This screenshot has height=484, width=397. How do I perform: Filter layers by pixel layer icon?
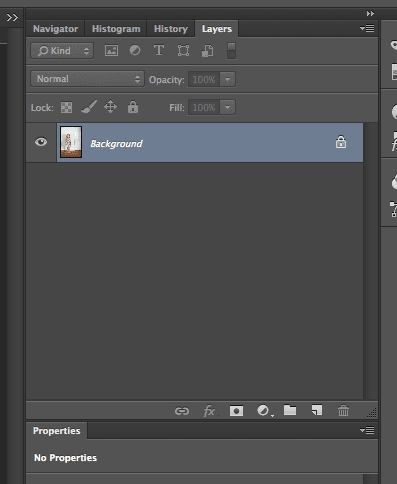point(111,51)
